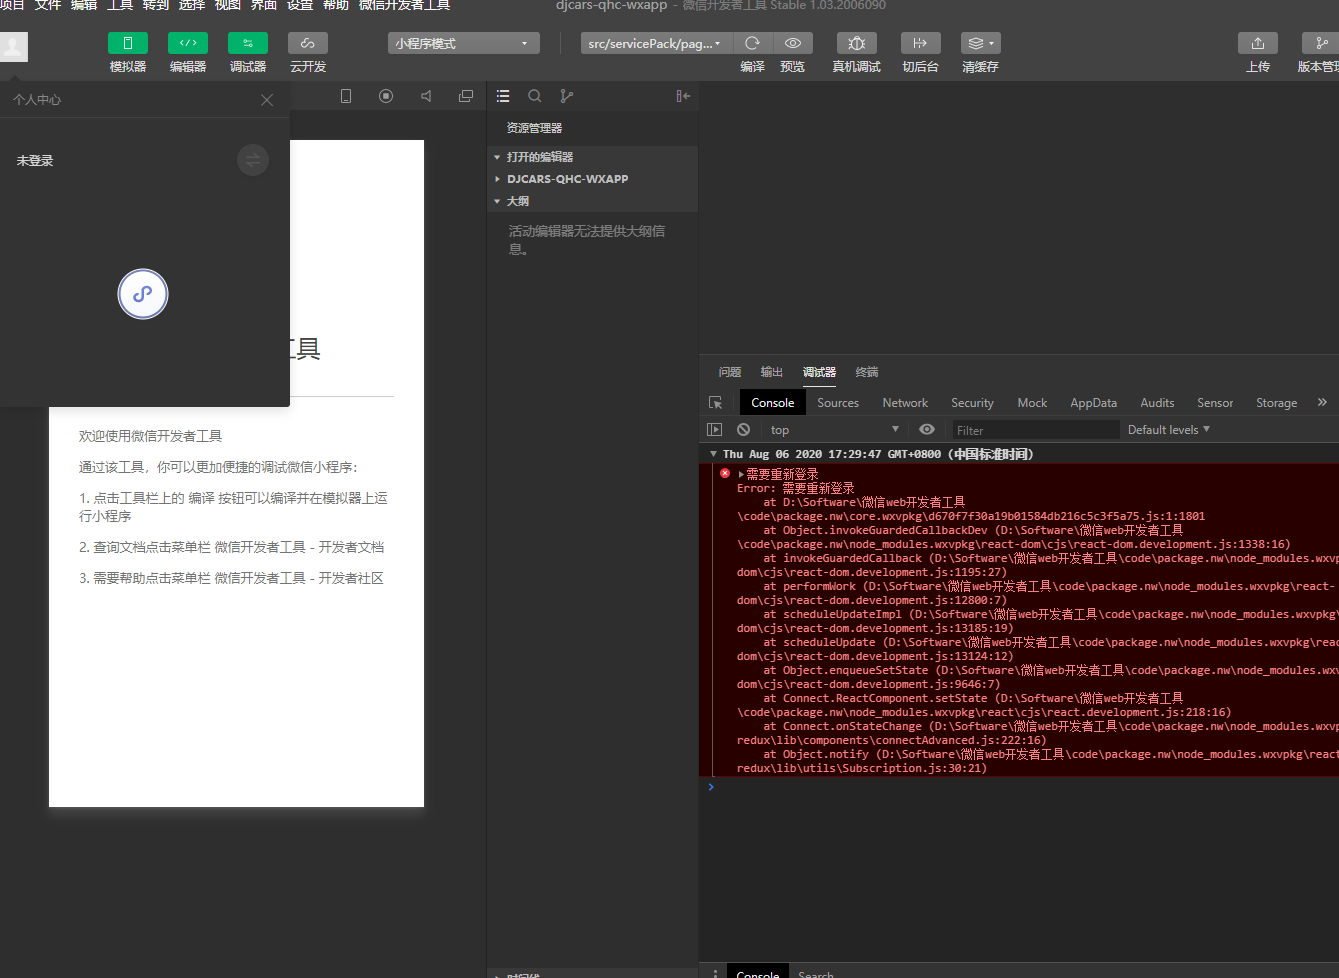Expand the 需要重新登录 error message
Image resolution: width=1339 pixels, height=978 pixels.
(x=740, y=475)
